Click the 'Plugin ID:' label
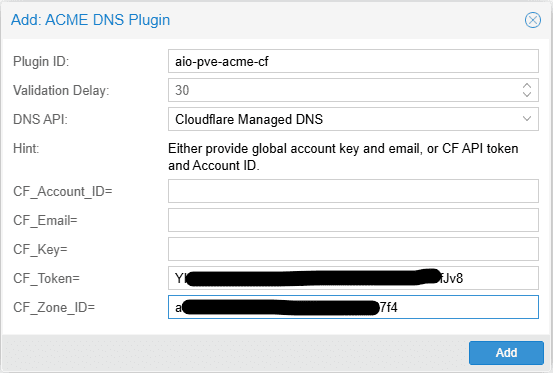Image resolution: width=553 pixels, height=373 pixels. (x=41, y=61)
